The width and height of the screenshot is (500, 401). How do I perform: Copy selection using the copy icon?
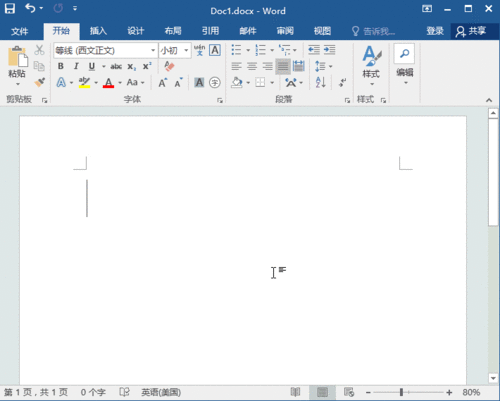click(39, 66)
